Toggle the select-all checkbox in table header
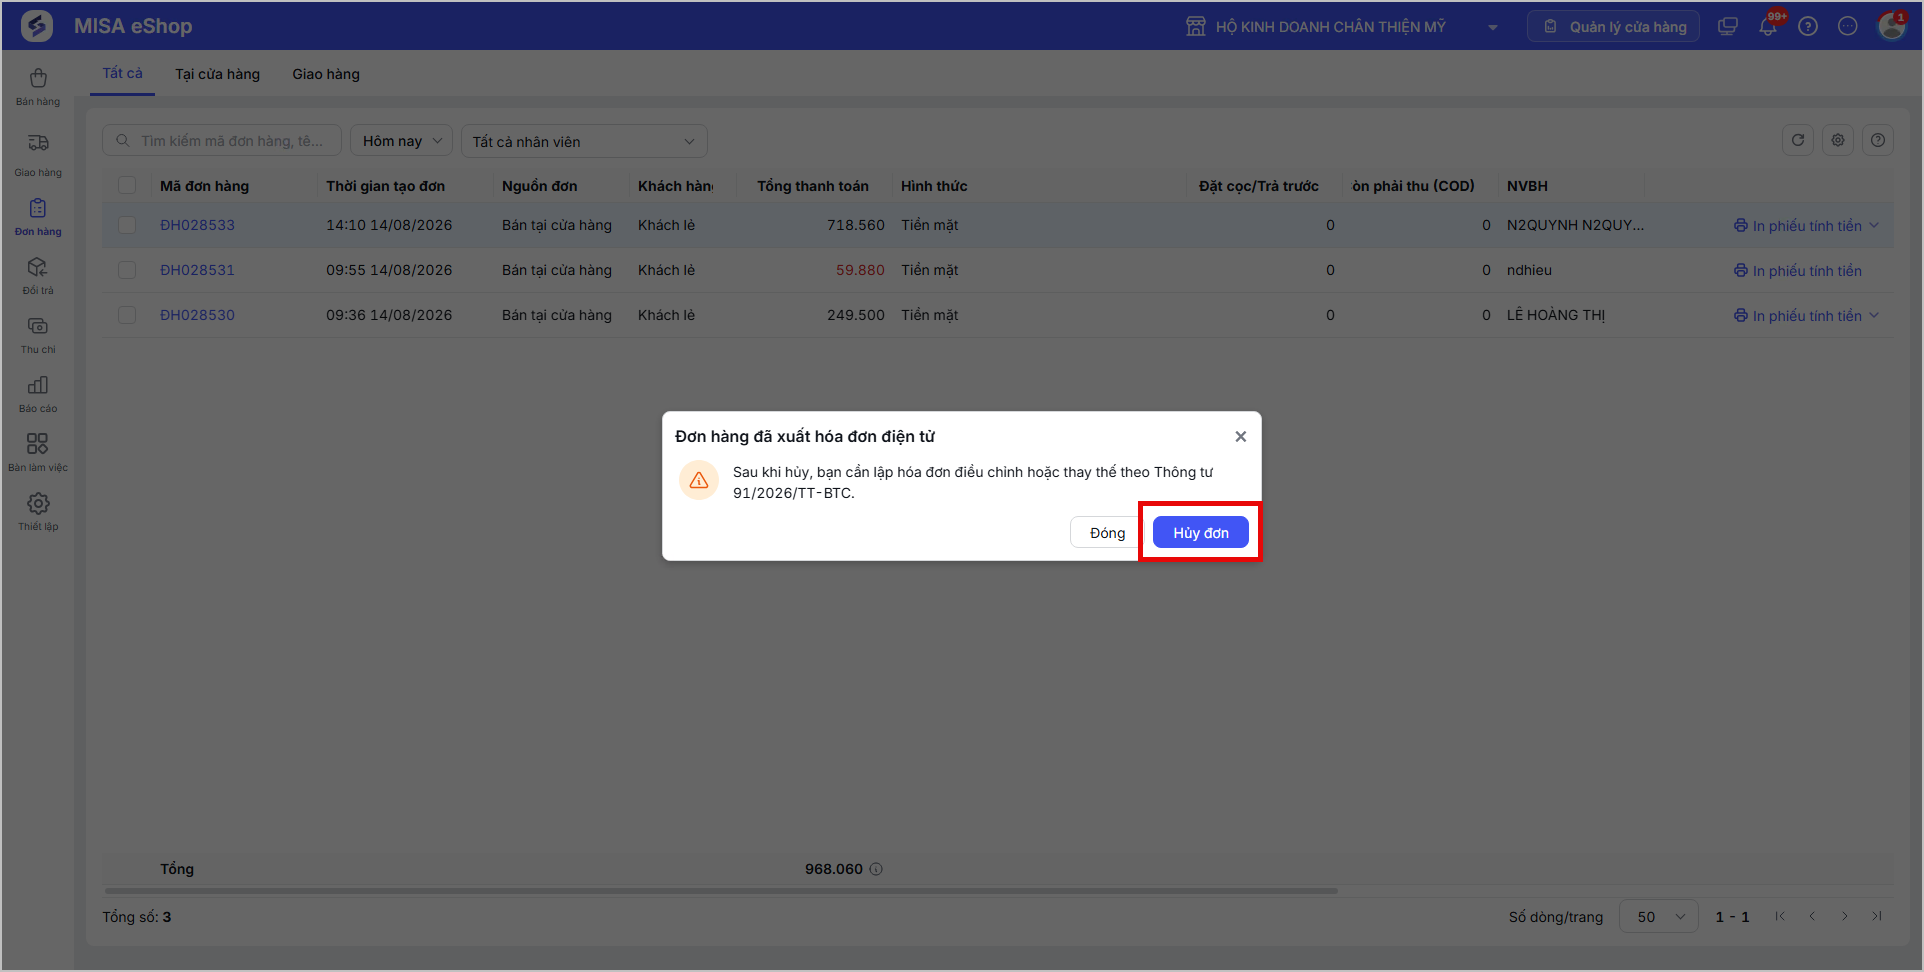 coord(127,185)
